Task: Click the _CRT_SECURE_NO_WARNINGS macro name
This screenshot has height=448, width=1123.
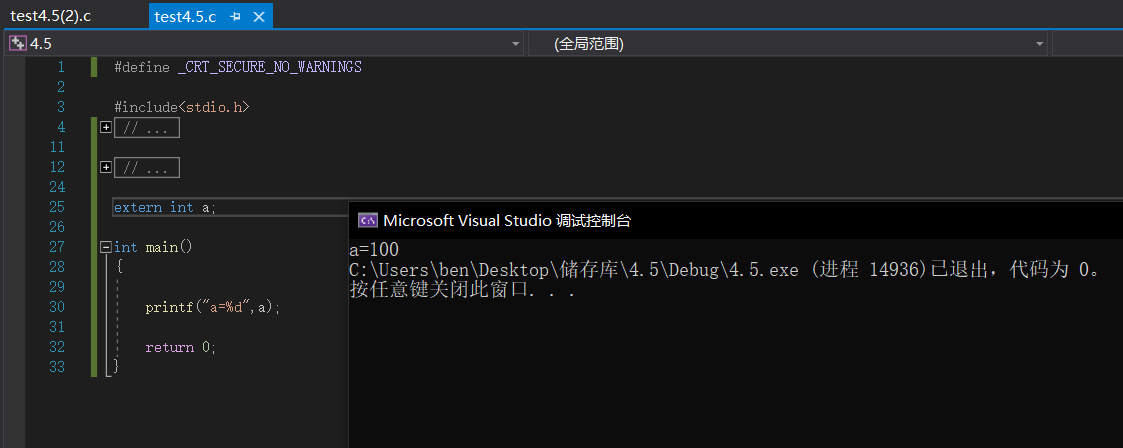Action: pos(269,67)
